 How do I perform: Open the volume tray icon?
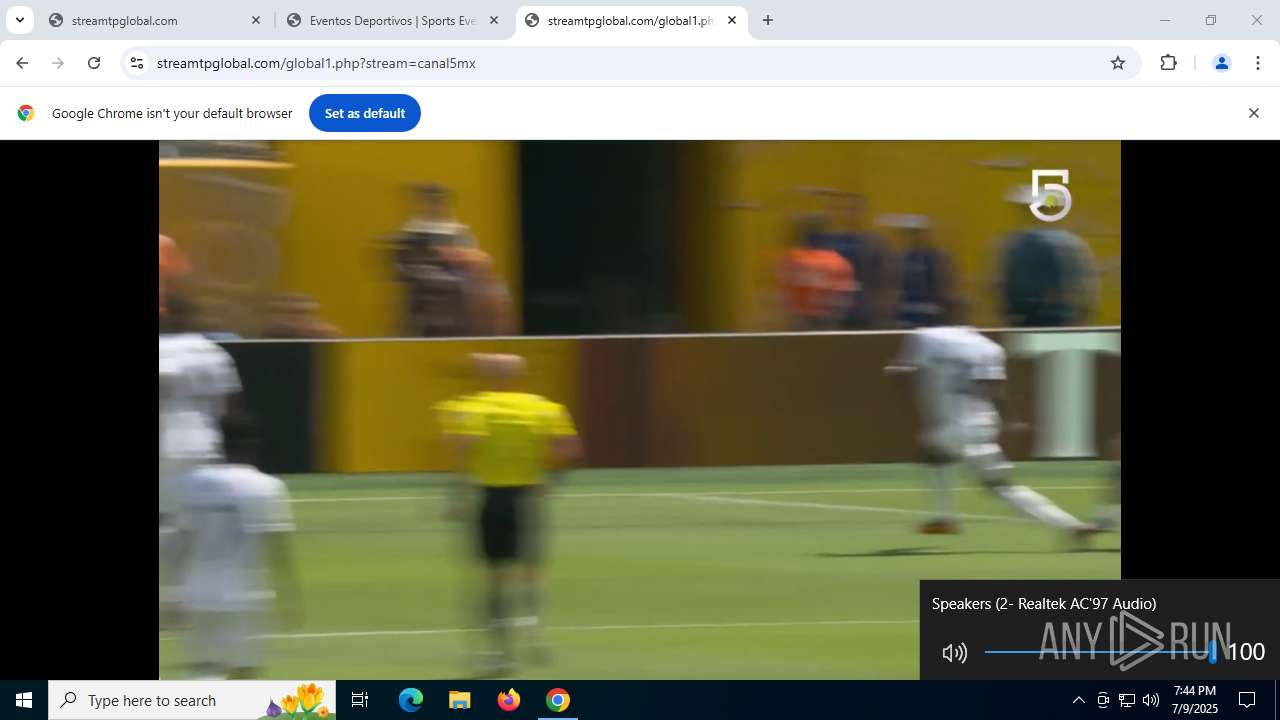(1151, 700)
